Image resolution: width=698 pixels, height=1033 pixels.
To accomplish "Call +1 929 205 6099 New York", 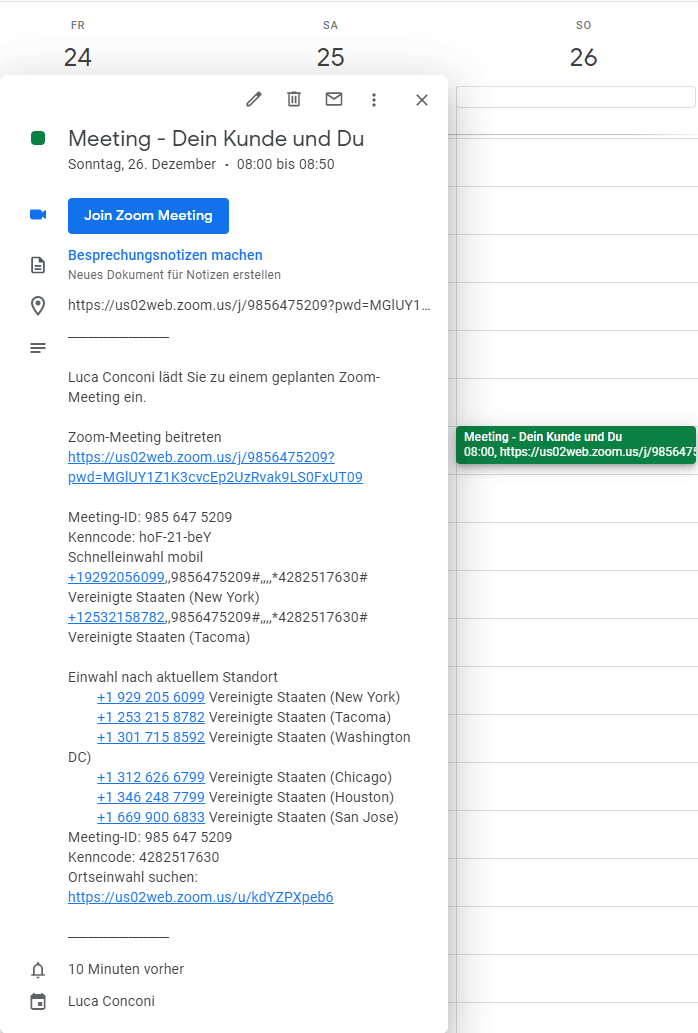I will point(151,697).
